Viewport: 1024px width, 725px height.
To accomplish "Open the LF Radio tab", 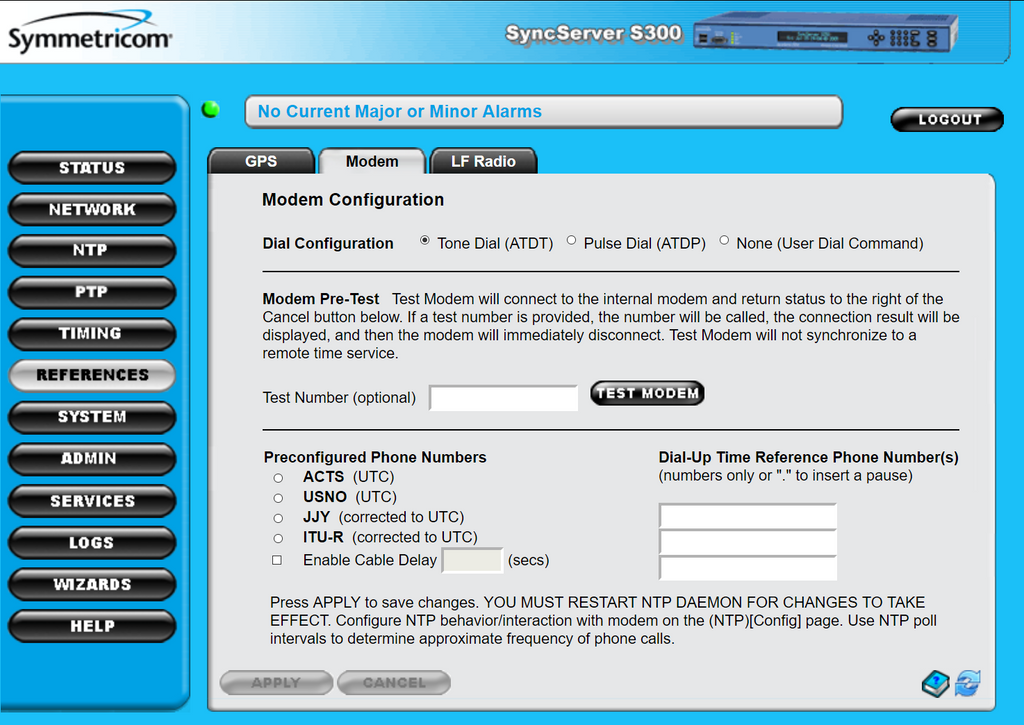I will coord(483,161).
